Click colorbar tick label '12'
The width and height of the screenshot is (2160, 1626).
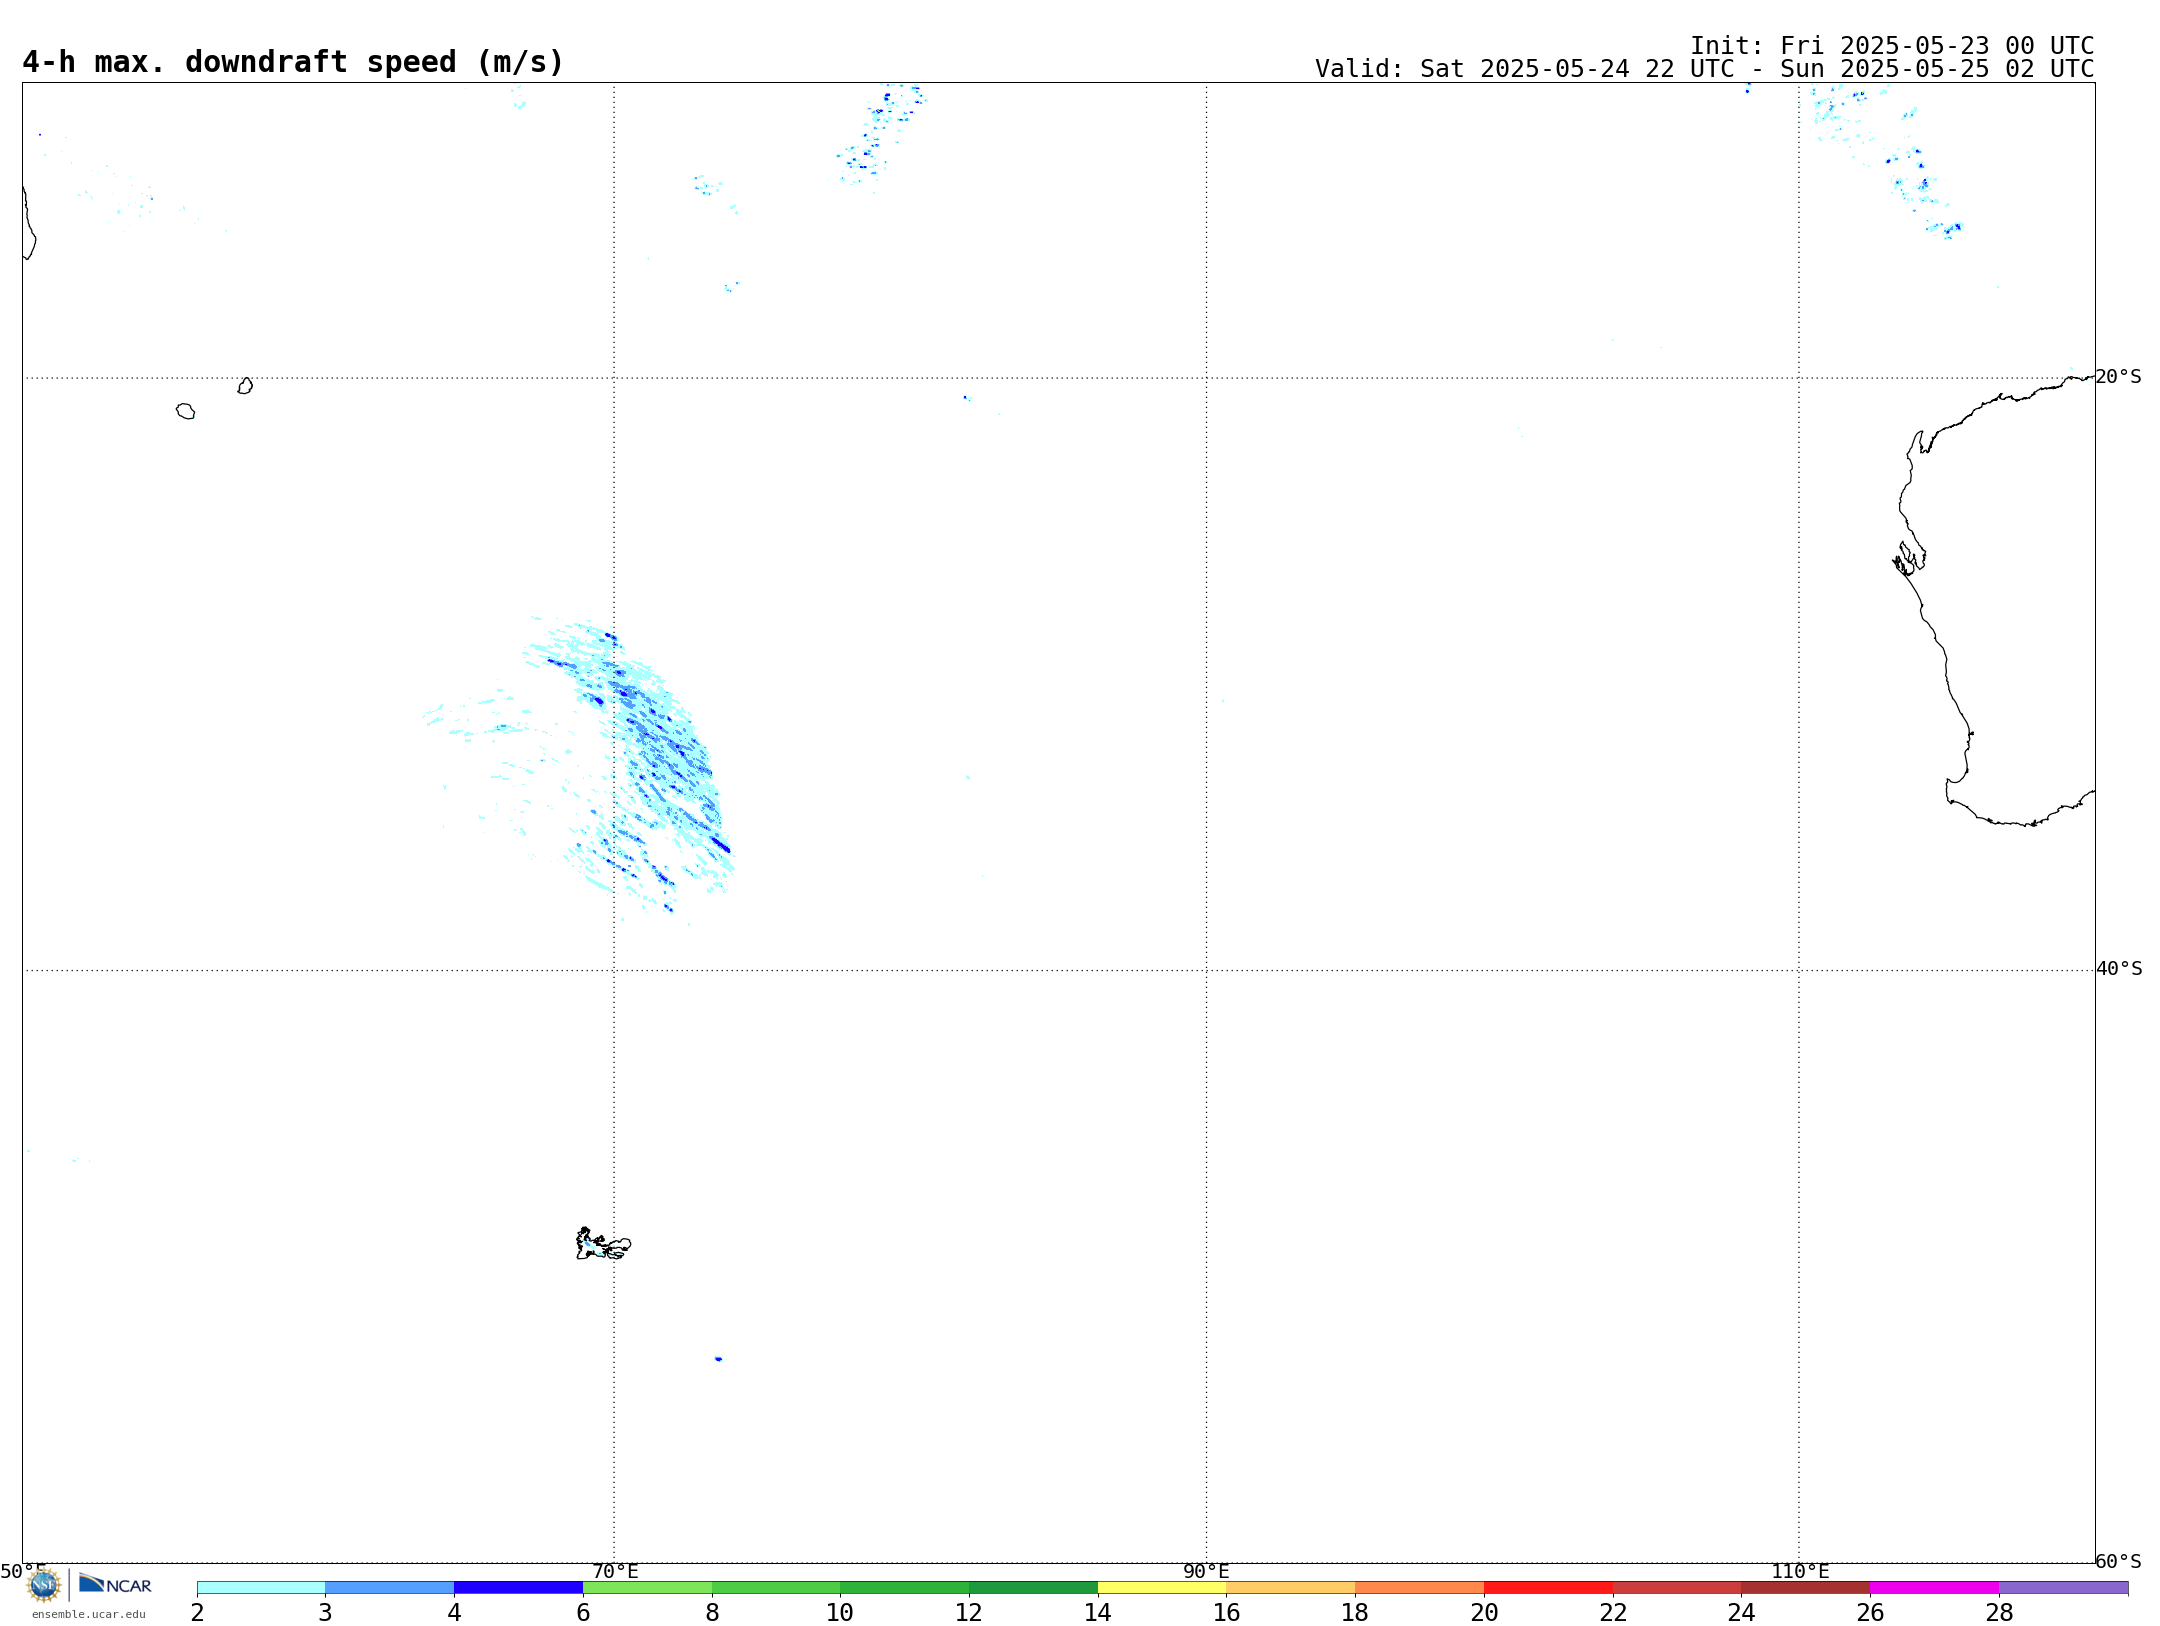tap(969, 1613)
